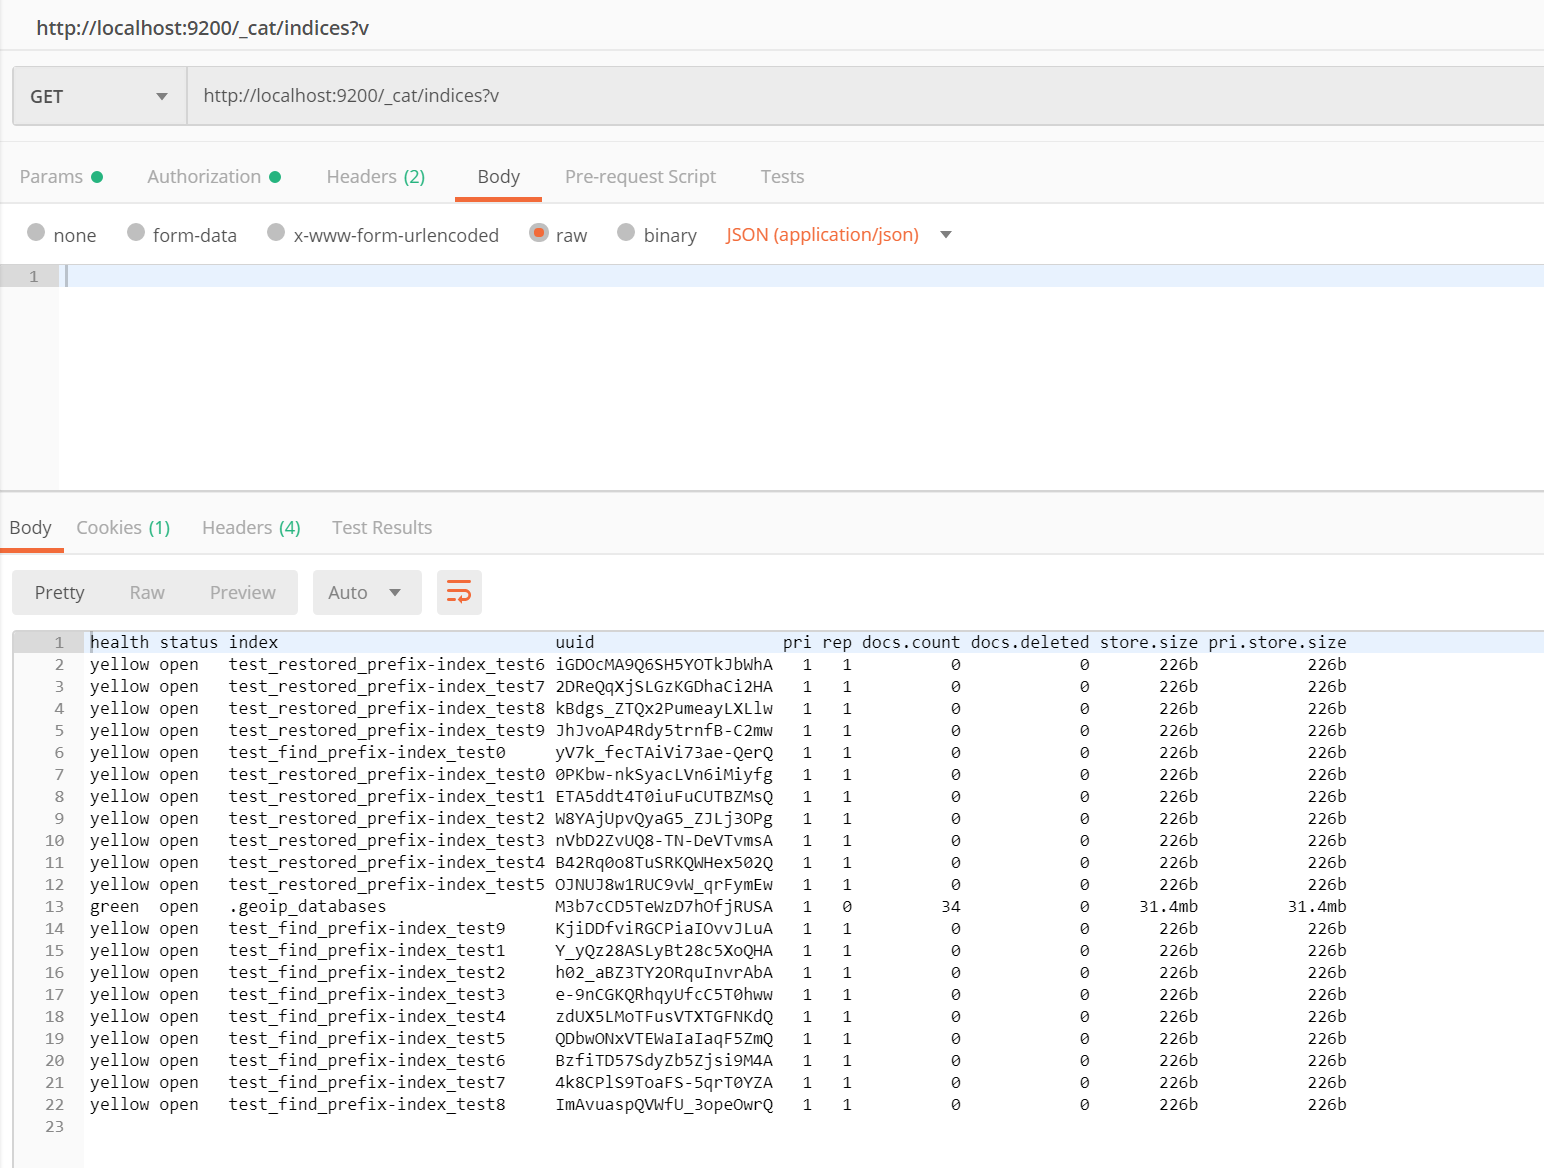Image resolution: width=1544 pixels, height=1168 pixels.
Task: Click the uuid column header
Action: 575,642
